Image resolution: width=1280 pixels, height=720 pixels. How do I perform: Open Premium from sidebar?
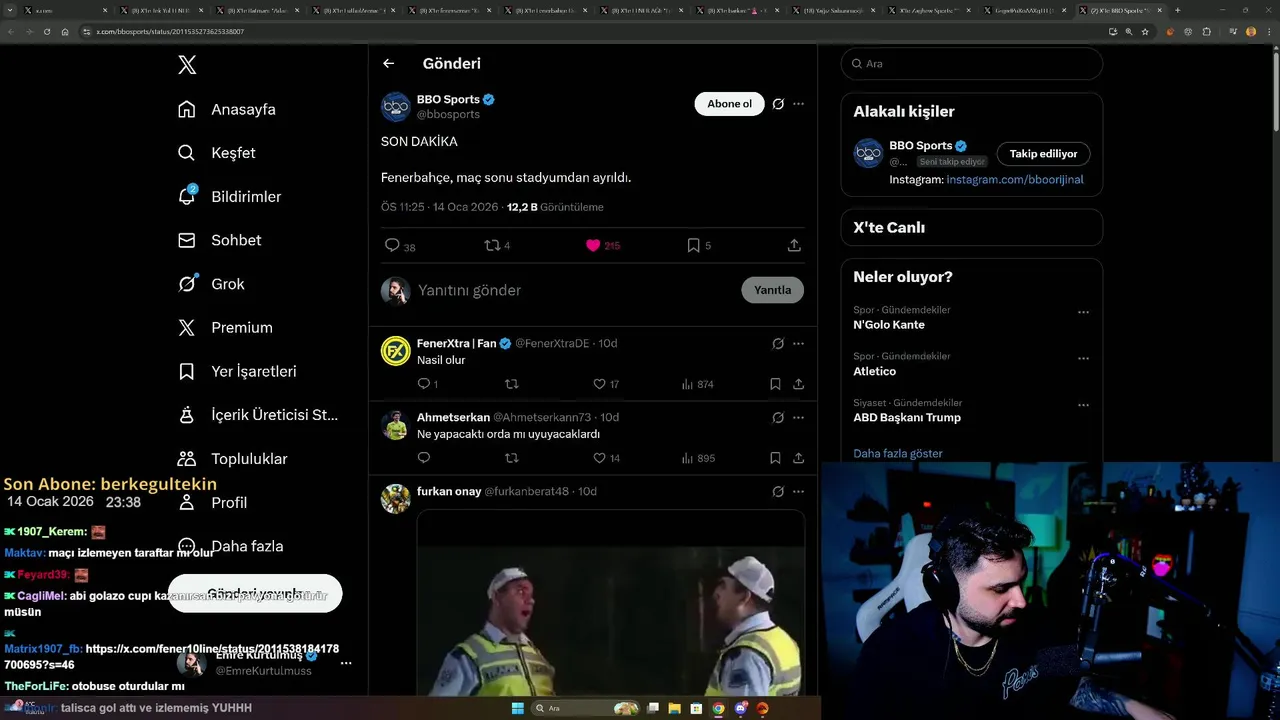tap(225, 327)
